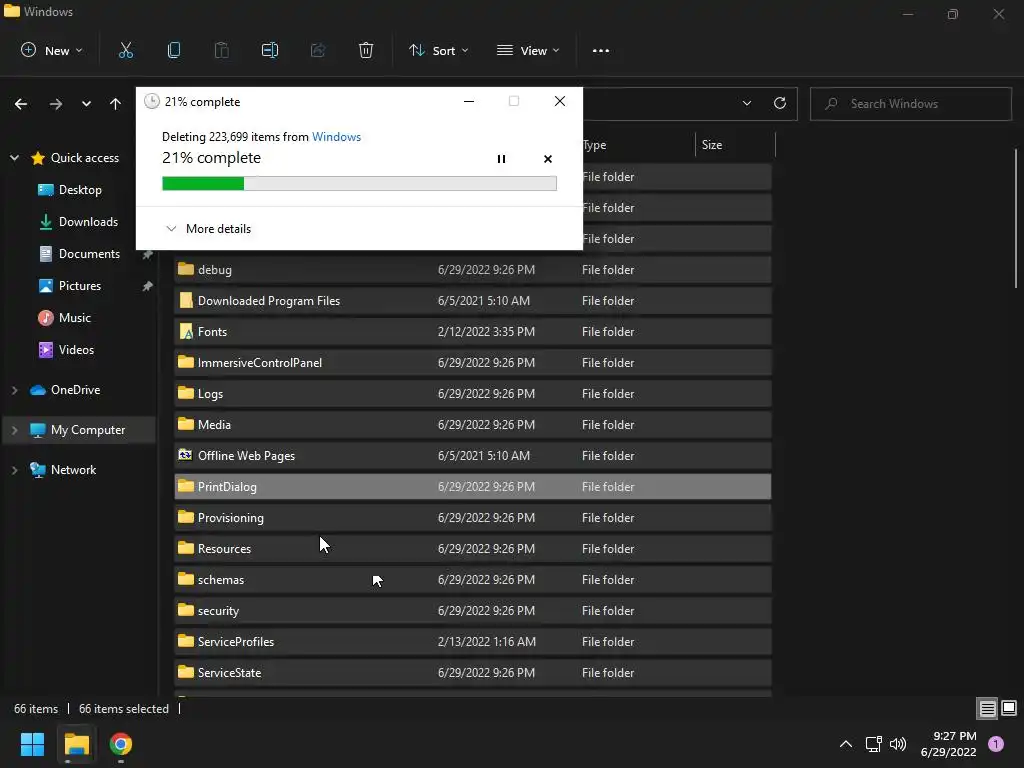Select the ServiceProfiles folder
This screenshot has width=1024, height=768.
tap(473, 642)
